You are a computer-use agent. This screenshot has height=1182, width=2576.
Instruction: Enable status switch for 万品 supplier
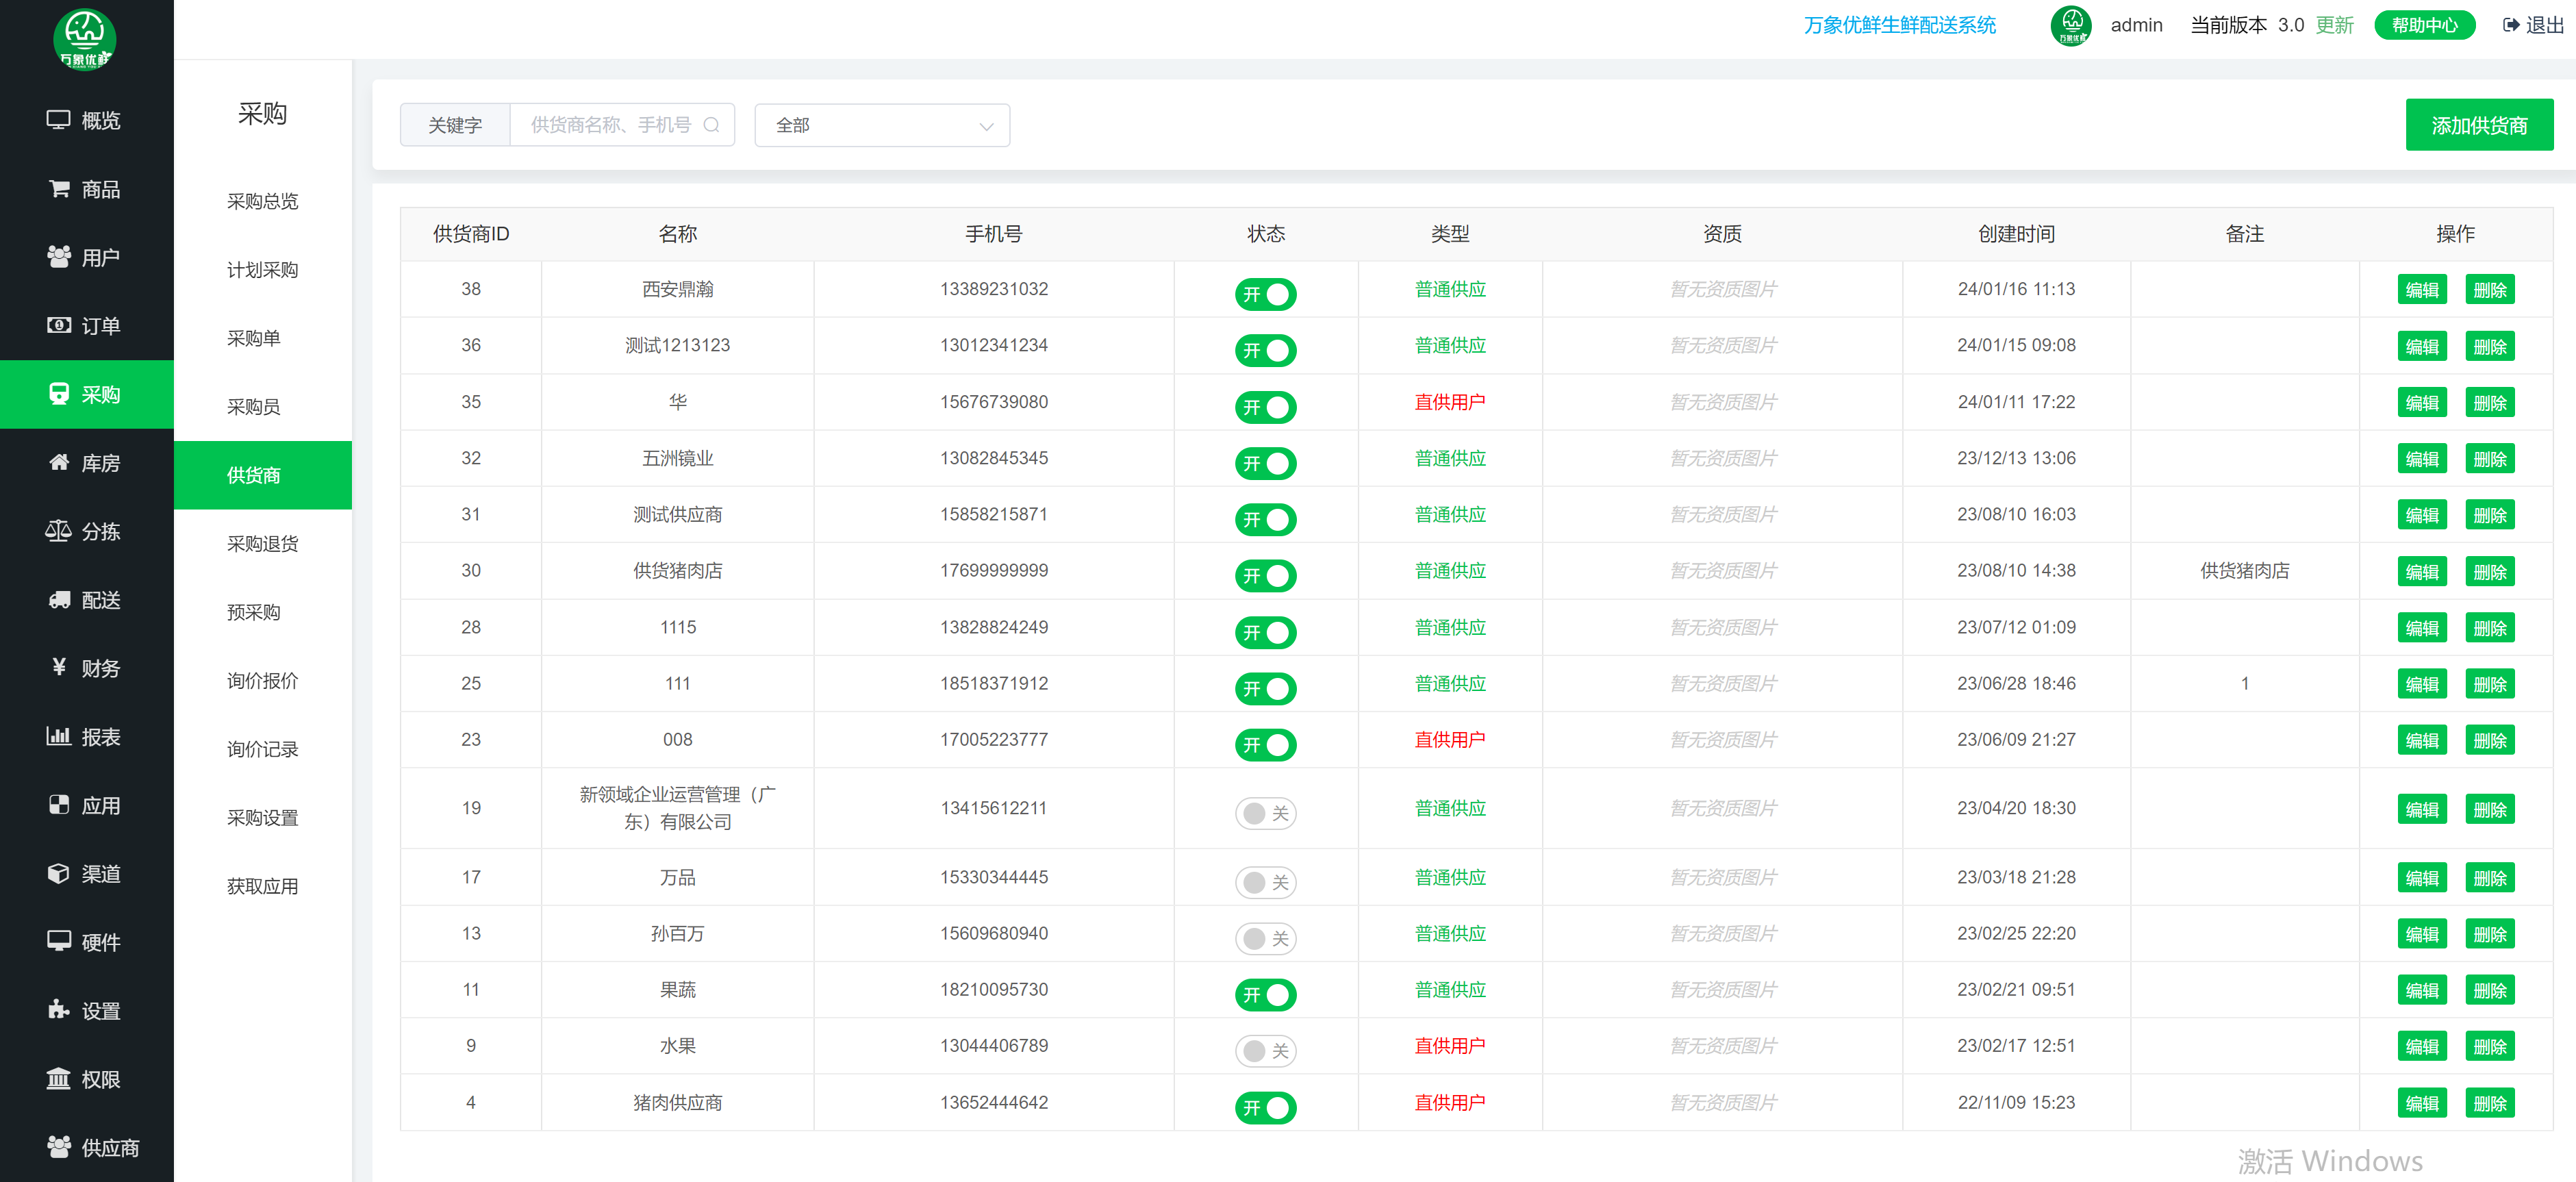[x=1265, y=882]
